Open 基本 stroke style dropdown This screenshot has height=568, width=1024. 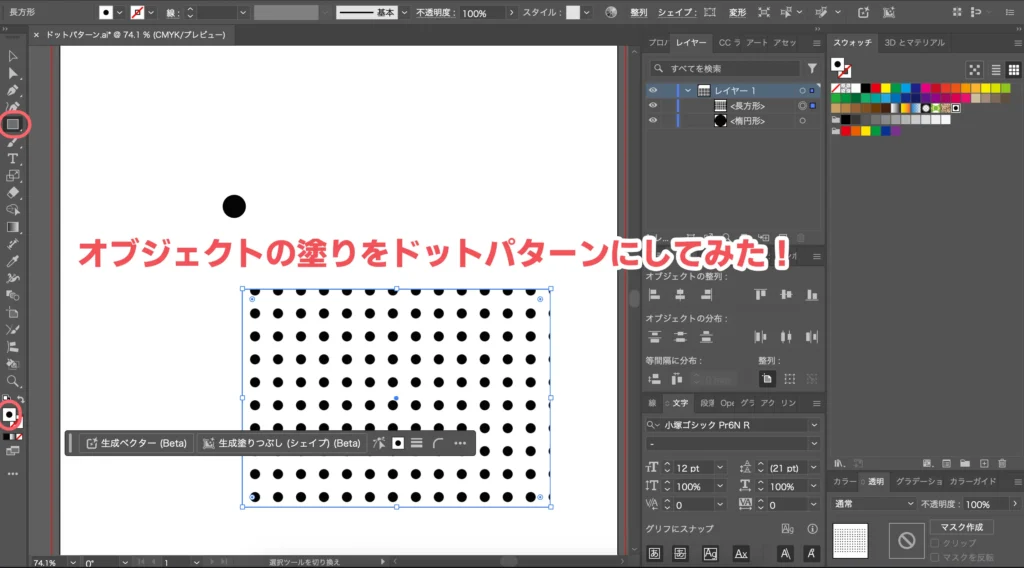(404, 12)
